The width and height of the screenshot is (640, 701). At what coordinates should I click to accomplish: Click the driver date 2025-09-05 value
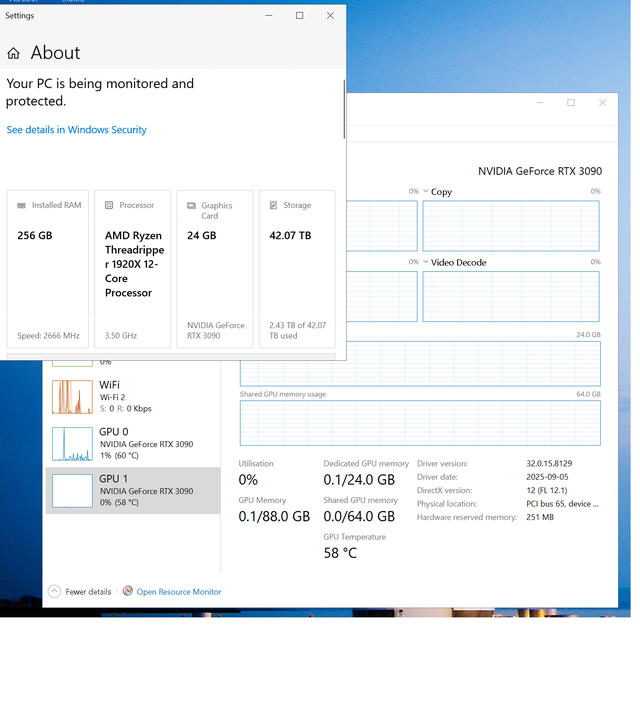point(547,477)
